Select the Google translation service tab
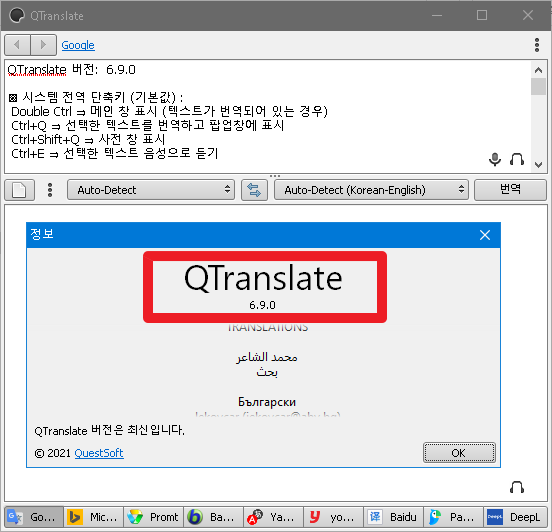 pyautogui.click(x=34, y=517)
